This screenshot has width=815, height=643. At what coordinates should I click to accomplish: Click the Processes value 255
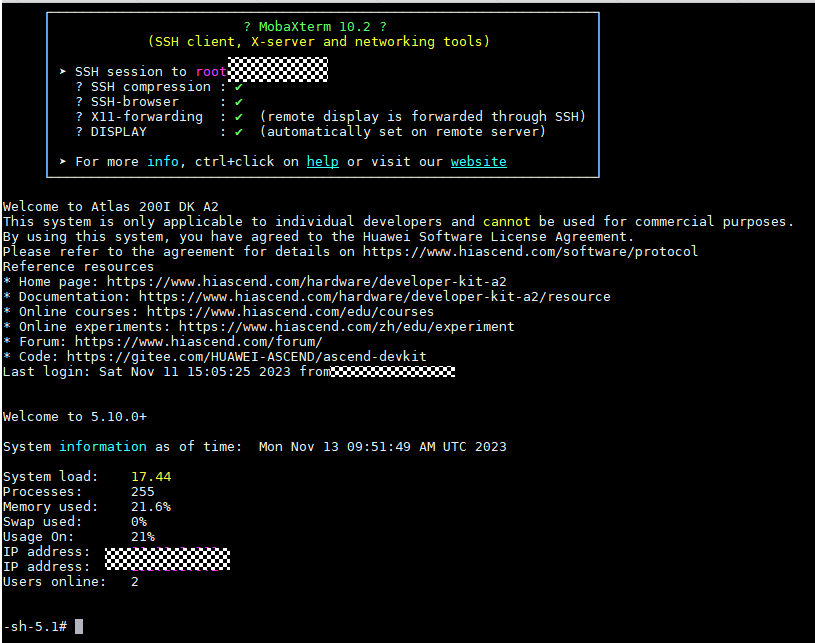(x=142, y=492)
